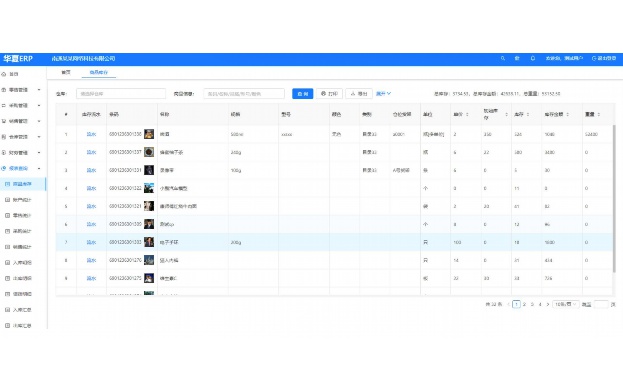Open the 流水 link in row 3
The image size is (623, 392).
pyautogui.click(x=91, y=170)
